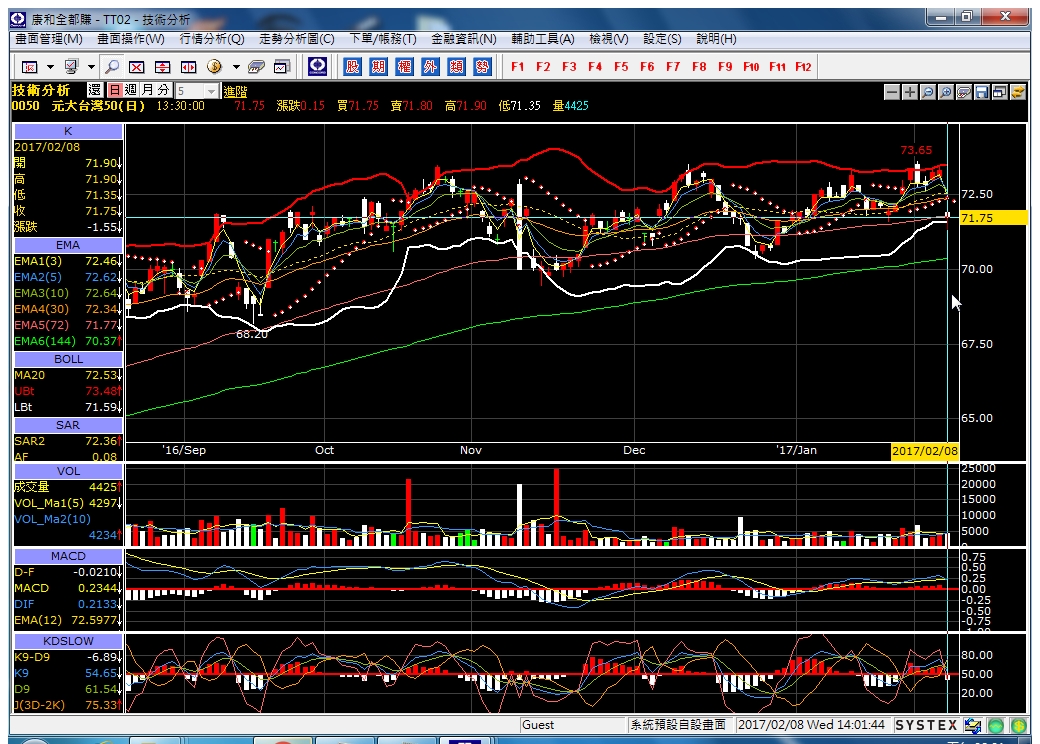Click the monitor with checkmark toolbar icon

click(x=71, y=67)
